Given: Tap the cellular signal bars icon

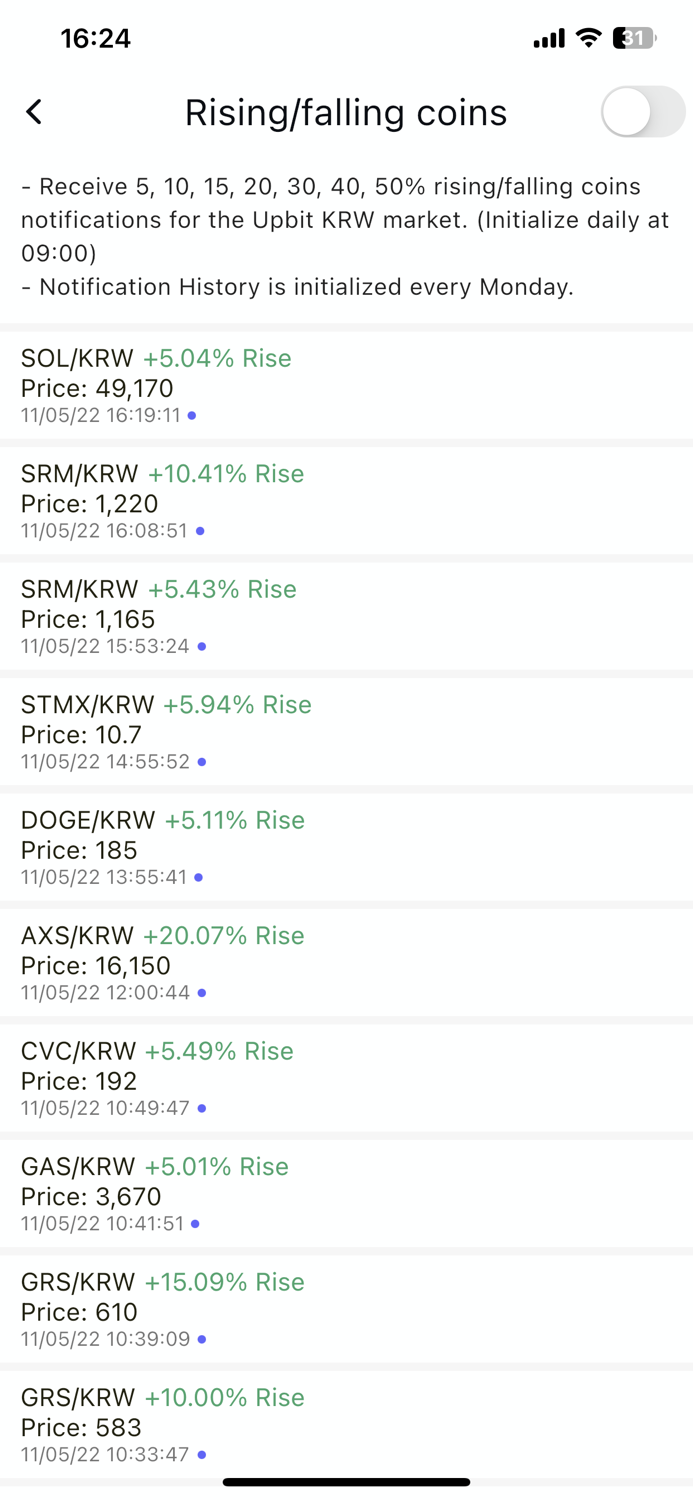Looking at the screenshot, I should tap(548, 38).
